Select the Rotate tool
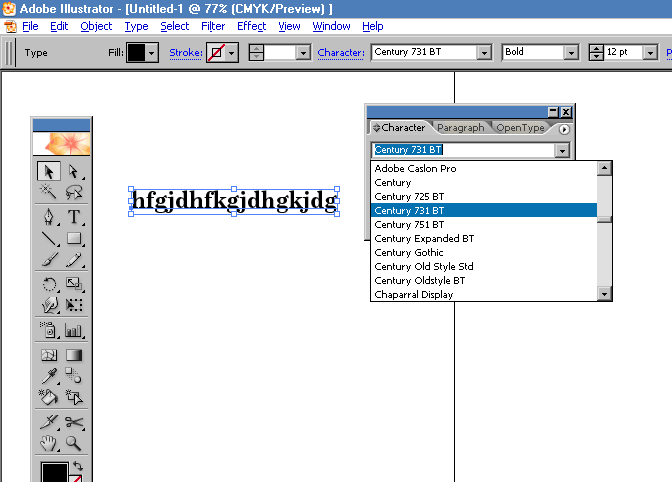The image size is (672, 482). 48,284
